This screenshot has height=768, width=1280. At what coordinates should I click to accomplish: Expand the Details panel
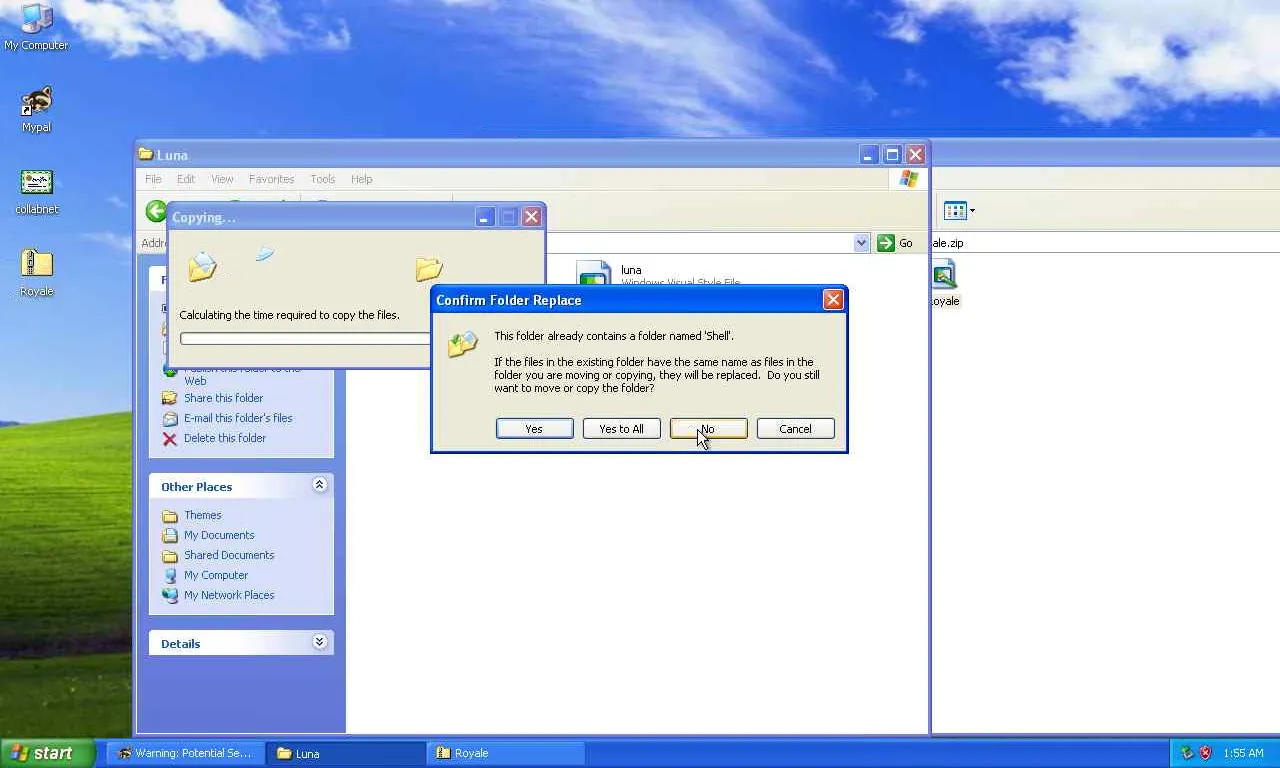pyautogui.click(x=320, y=642)
